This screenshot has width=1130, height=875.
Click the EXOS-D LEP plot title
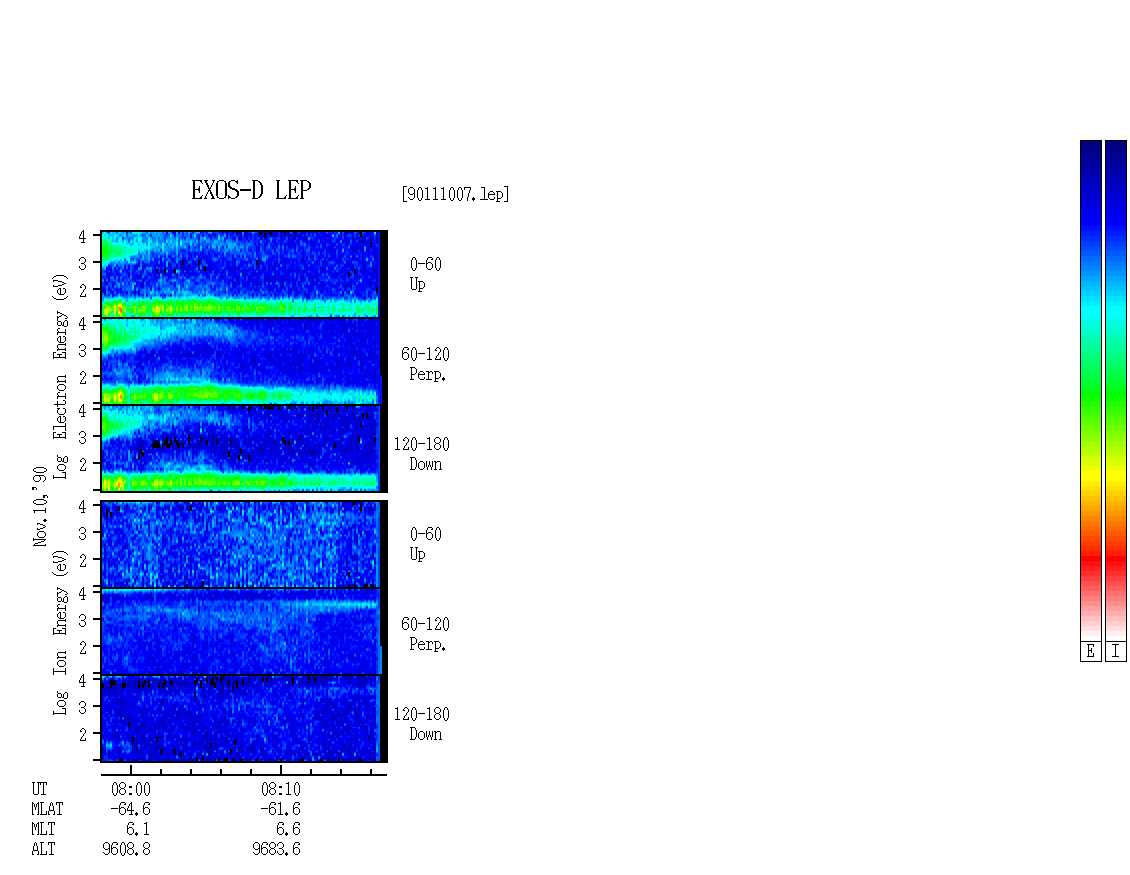point(251,190)
